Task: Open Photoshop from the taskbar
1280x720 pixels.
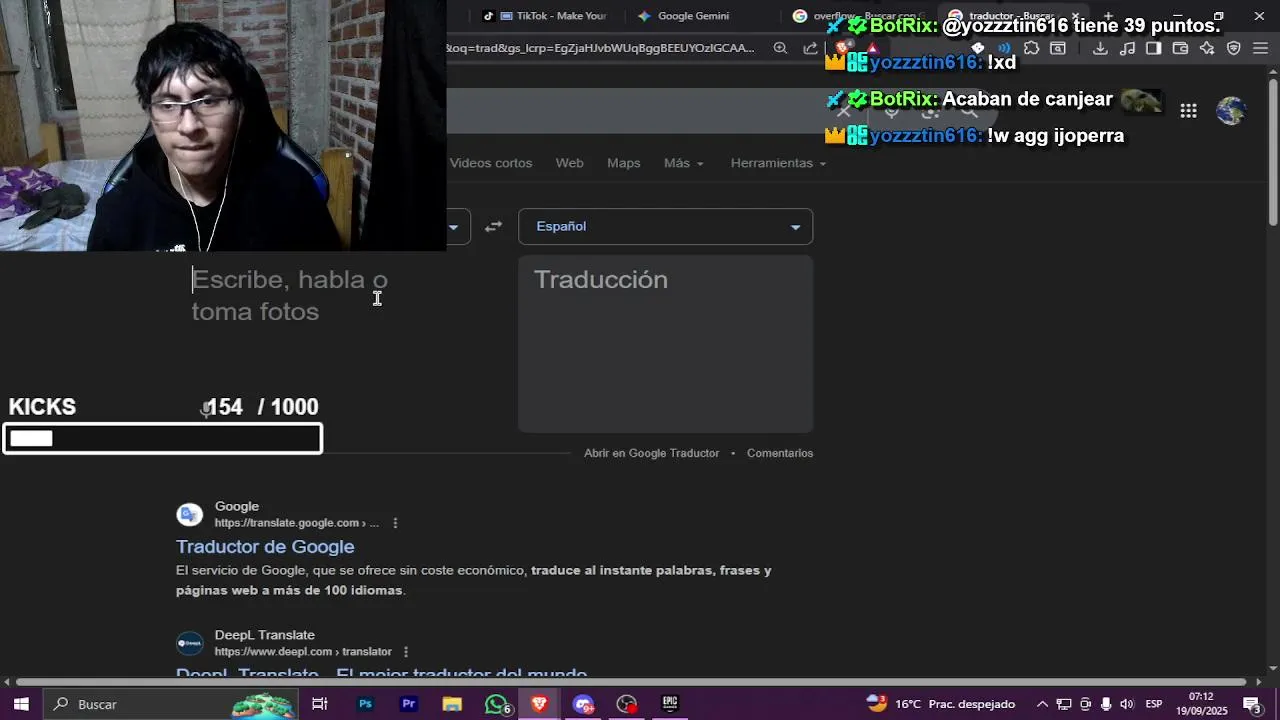Action: (x=365, y=704)
